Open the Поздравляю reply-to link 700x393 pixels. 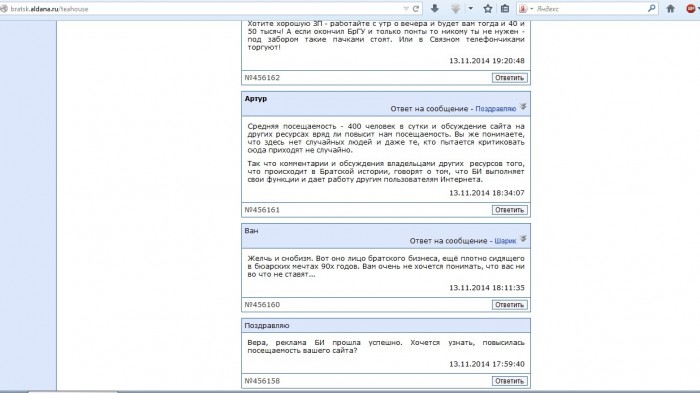pyautogui.click(x=496, y=109)
